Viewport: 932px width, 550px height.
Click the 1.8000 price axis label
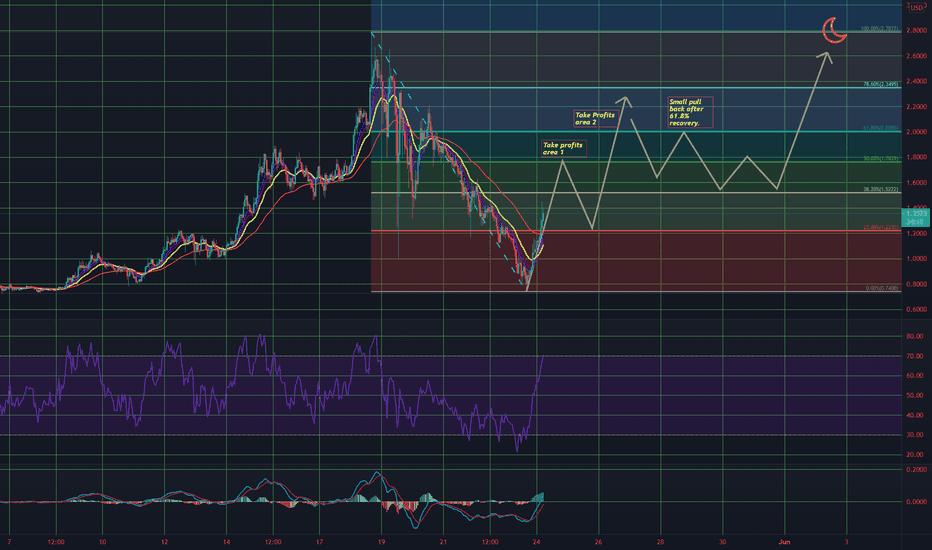click(x=917, y=158)
